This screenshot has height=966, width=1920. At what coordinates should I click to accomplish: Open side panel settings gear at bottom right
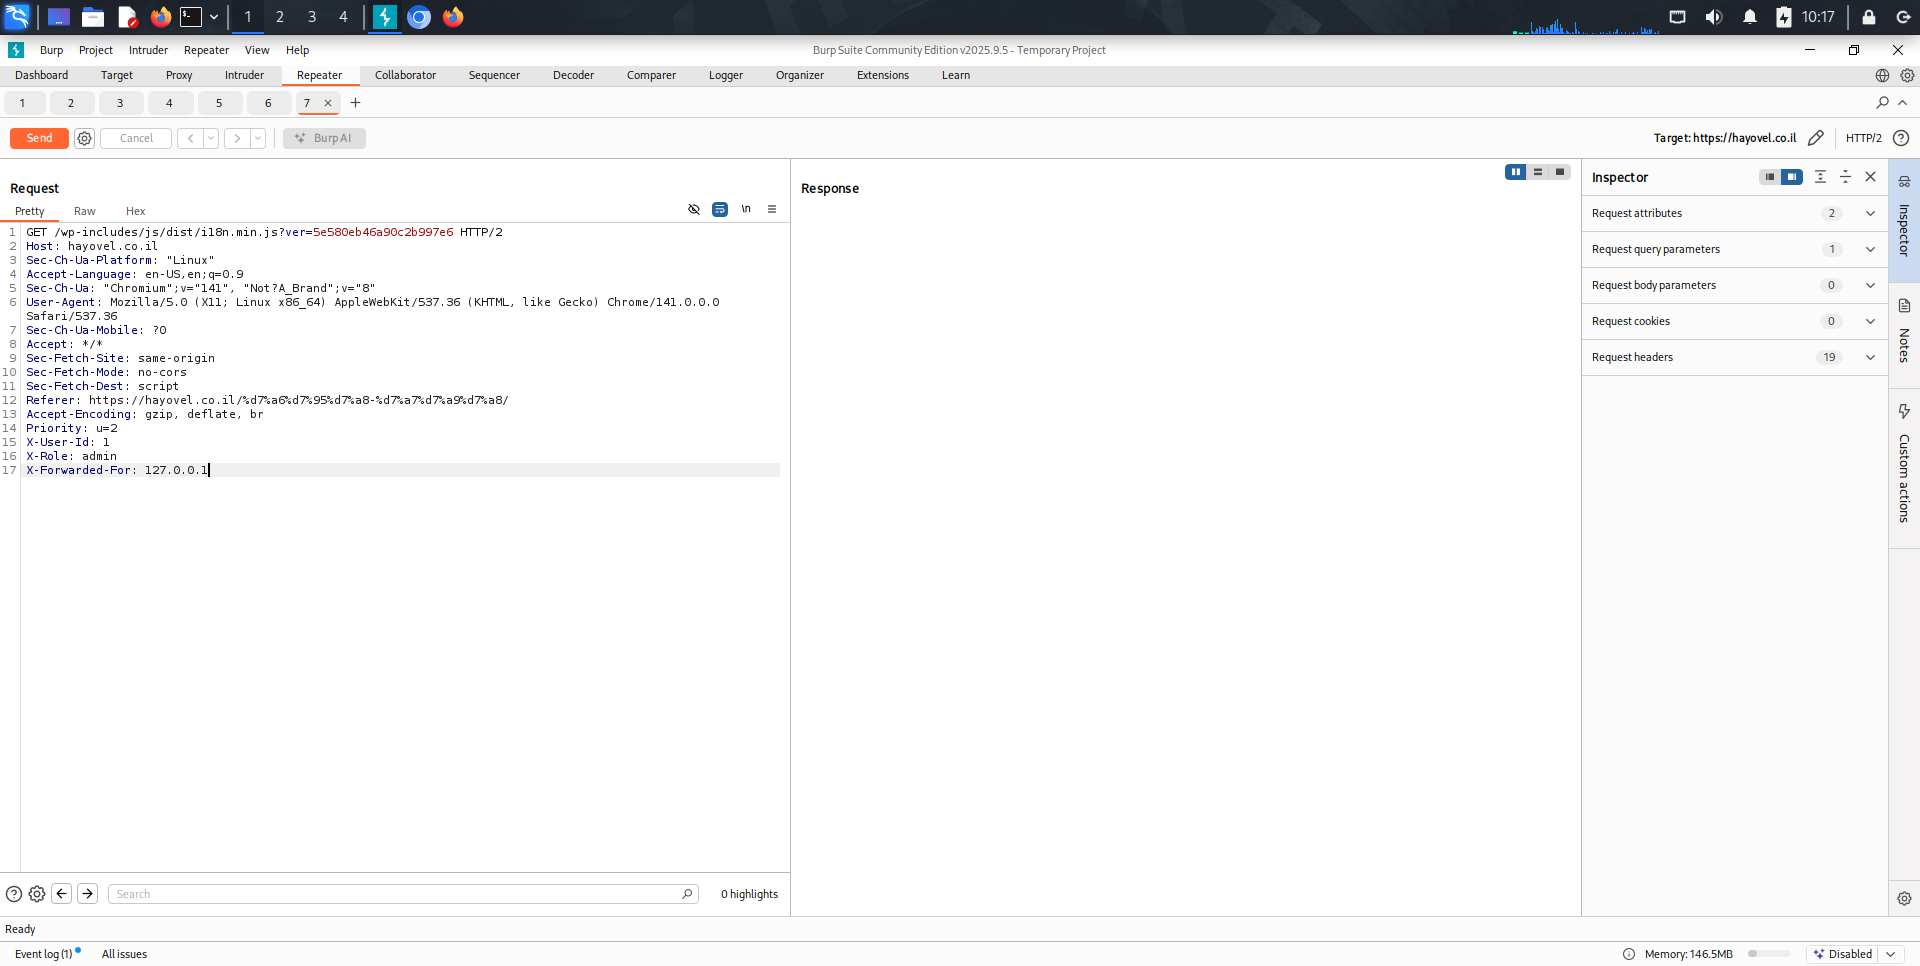point(1904,898)
